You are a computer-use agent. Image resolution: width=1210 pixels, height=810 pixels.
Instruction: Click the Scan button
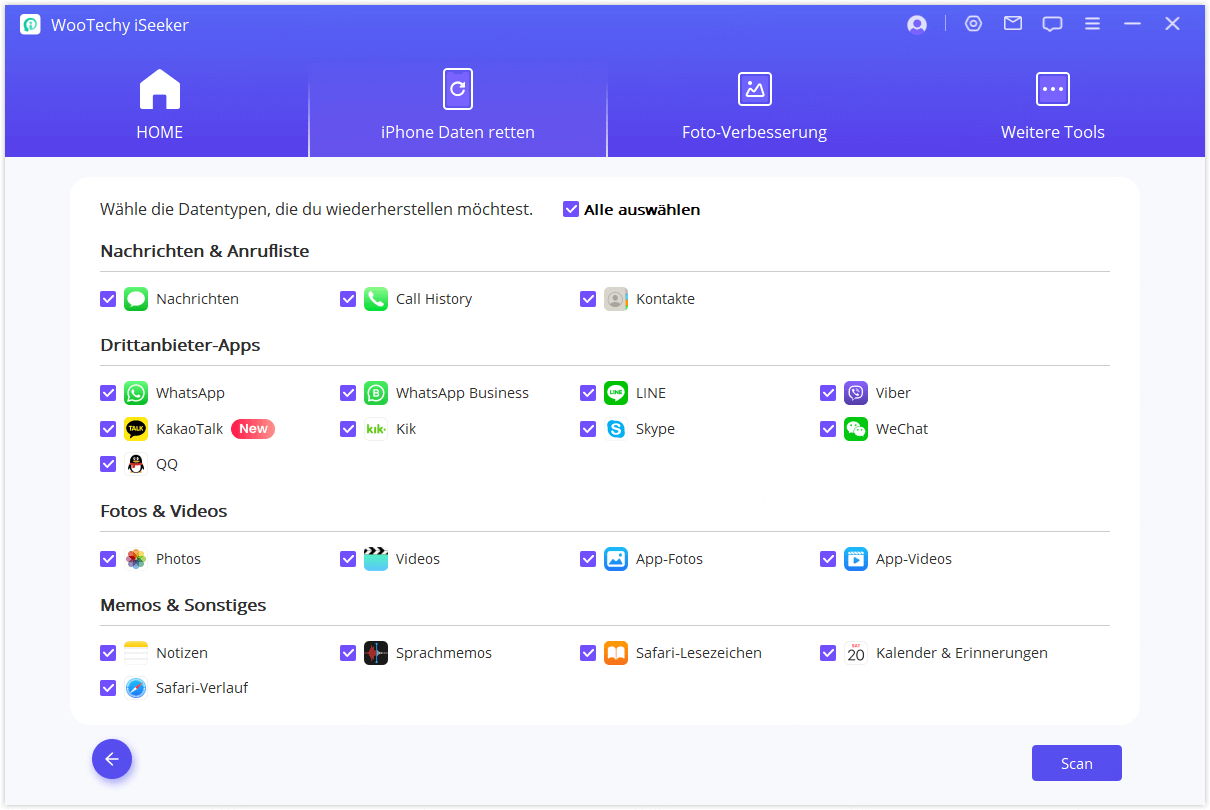(1076, 762)
